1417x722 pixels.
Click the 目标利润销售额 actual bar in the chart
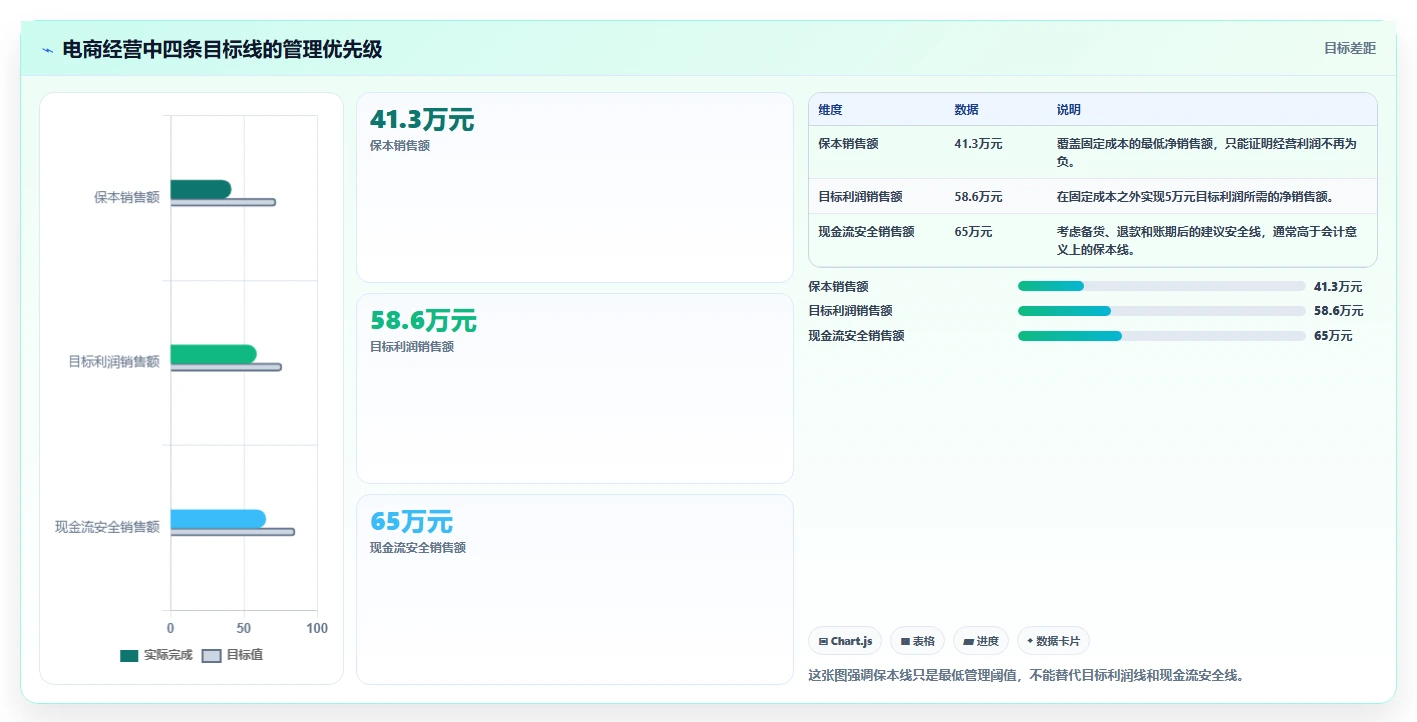point(214,354)
